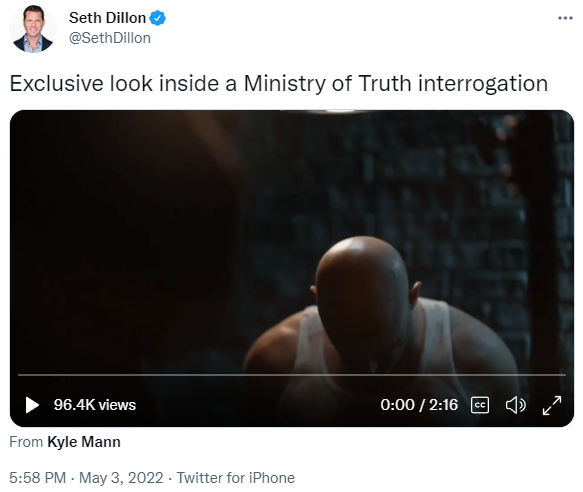Open the three-dot more options menu
Viewport: 583px width, 492px height.
[x=565, y=18]
